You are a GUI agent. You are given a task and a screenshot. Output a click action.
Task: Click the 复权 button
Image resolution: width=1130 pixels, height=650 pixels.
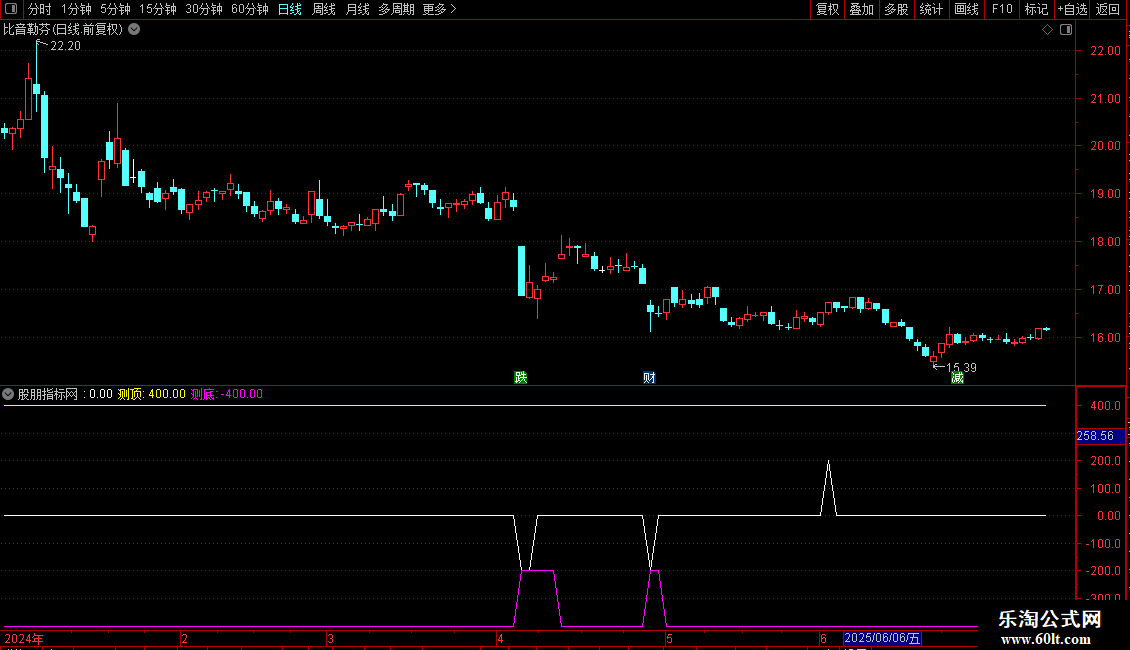(827, 9)
